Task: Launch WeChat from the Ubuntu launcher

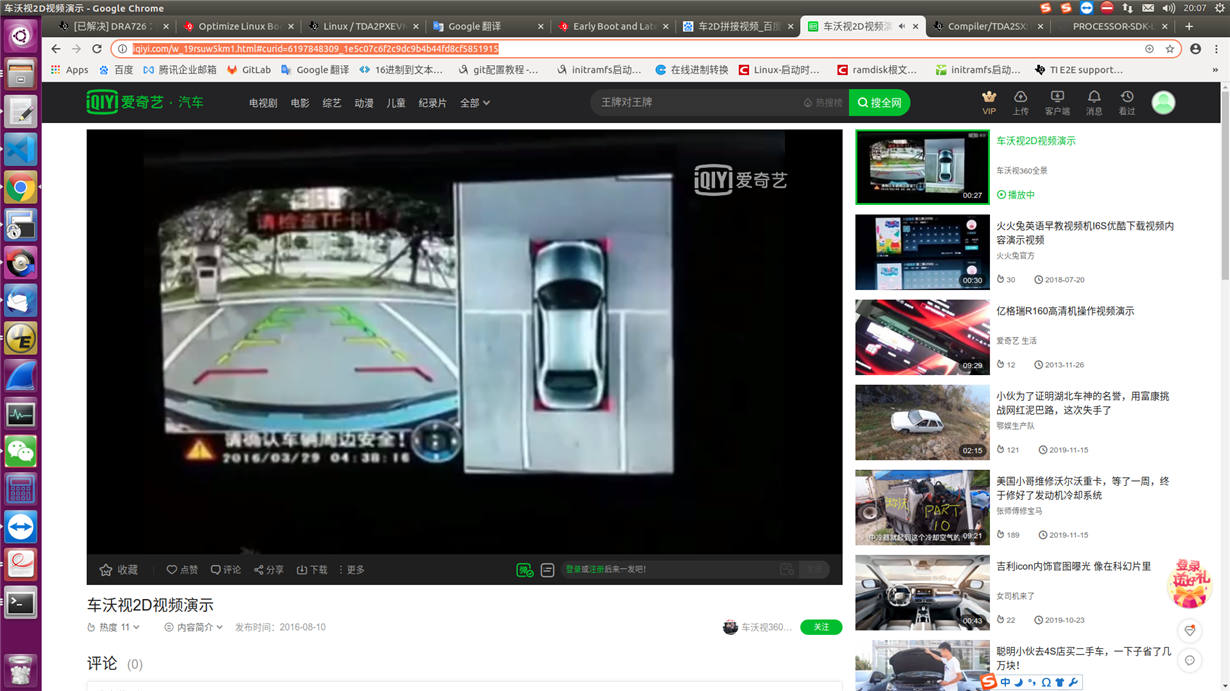Action: click(x=20, y=452)
